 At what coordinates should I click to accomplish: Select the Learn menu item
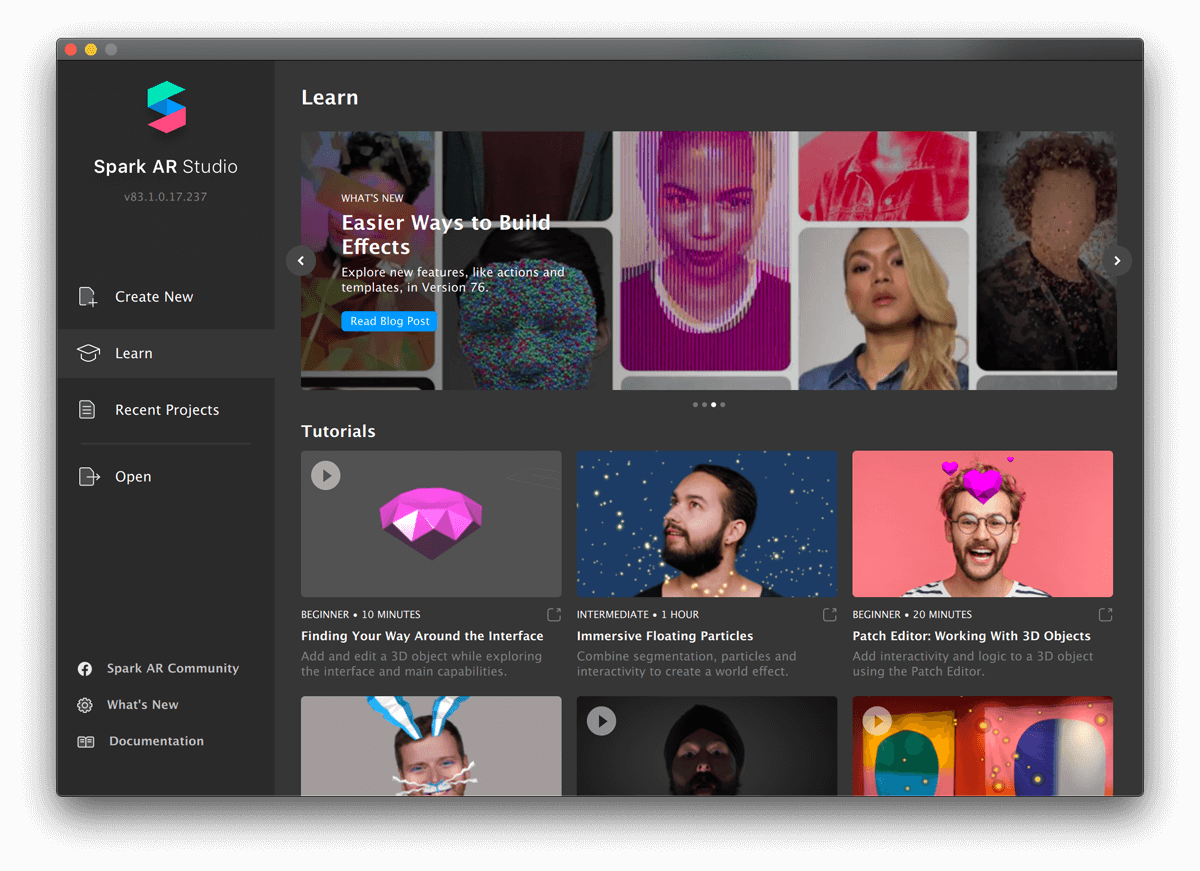tap(166, 353)
